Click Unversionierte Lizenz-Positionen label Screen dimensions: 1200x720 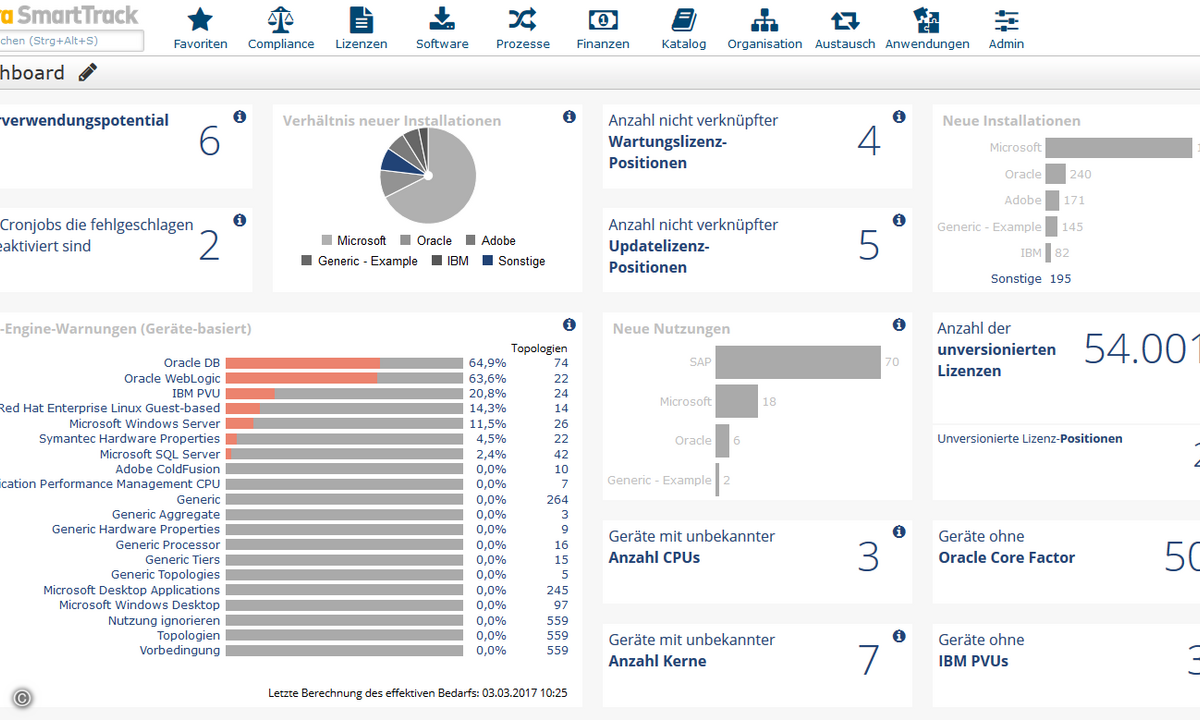tap(1030, 438)
